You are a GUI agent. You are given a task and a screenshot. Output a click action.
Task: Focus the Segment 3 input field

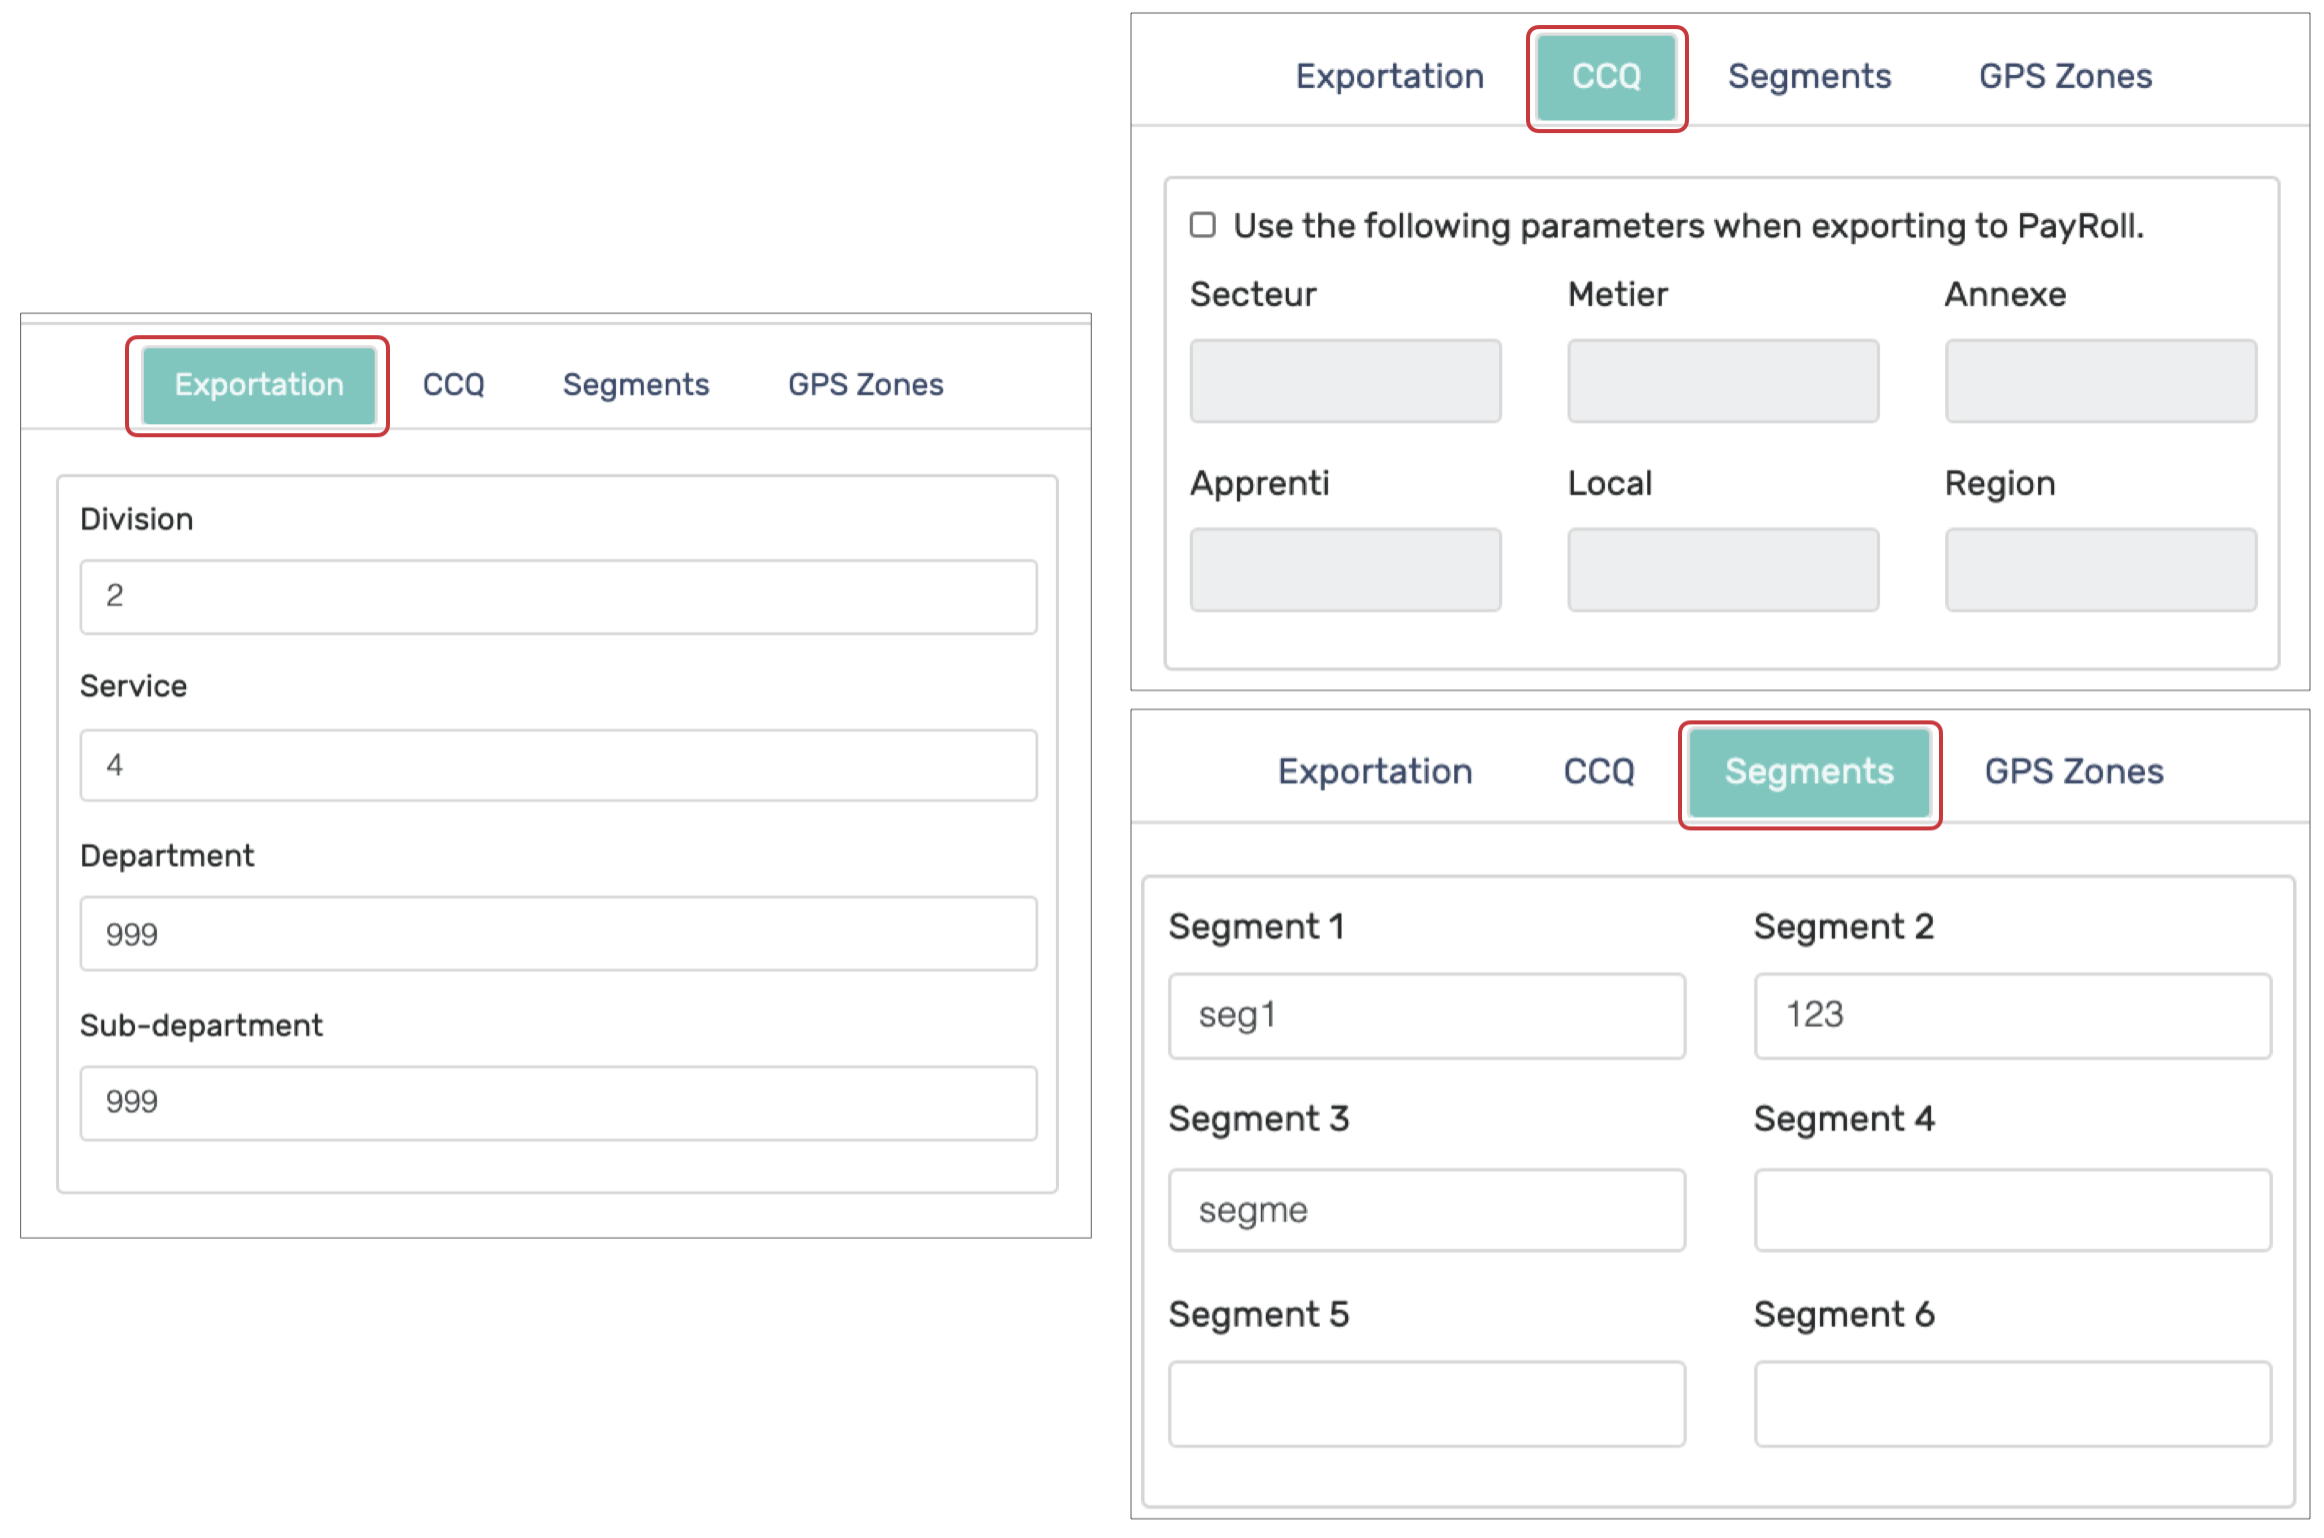tap(1426, 1211)
